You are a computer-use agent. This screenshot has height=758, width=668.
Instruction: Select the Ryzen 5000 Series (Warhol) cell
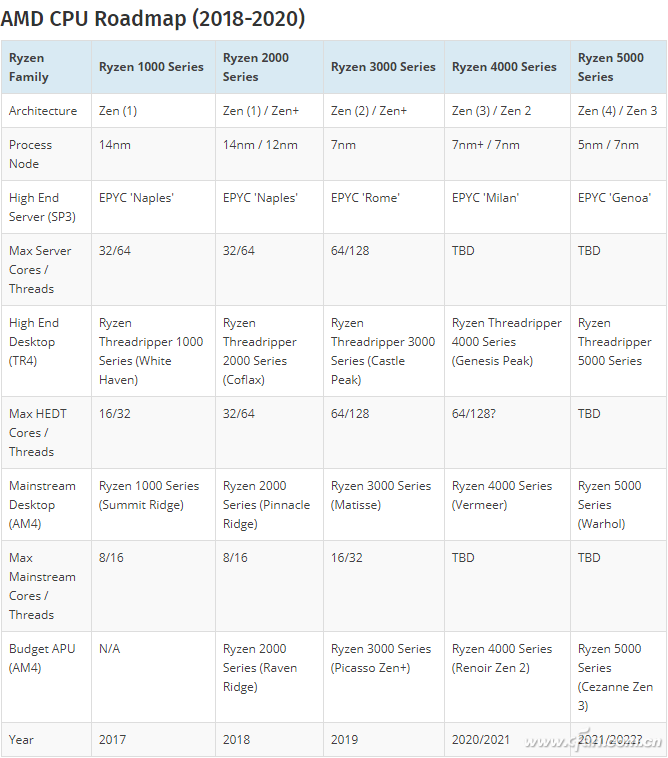coord(609,504)
